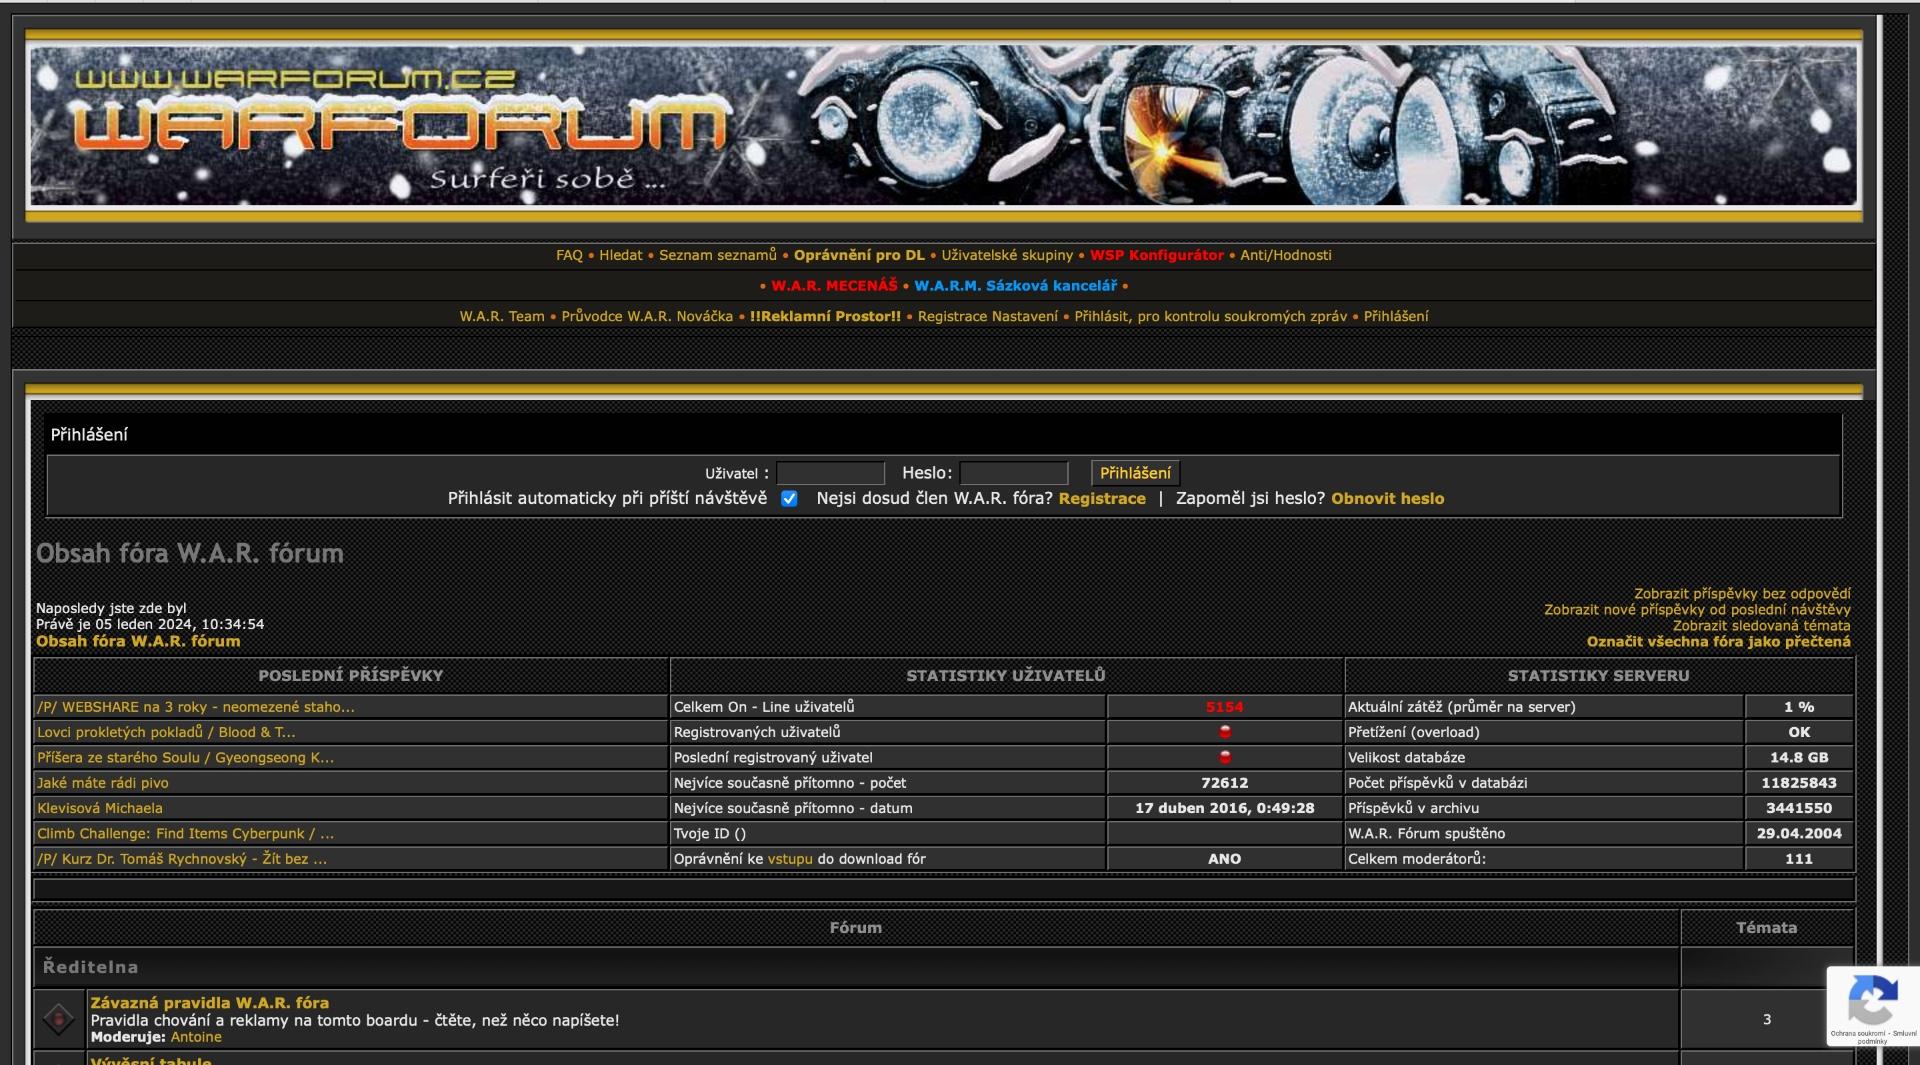Image resolution: width=1920 pixels, height=1065 pixels.
Task: Open post Příšera ze starého Soulu
Action: [x=185, y=757]
